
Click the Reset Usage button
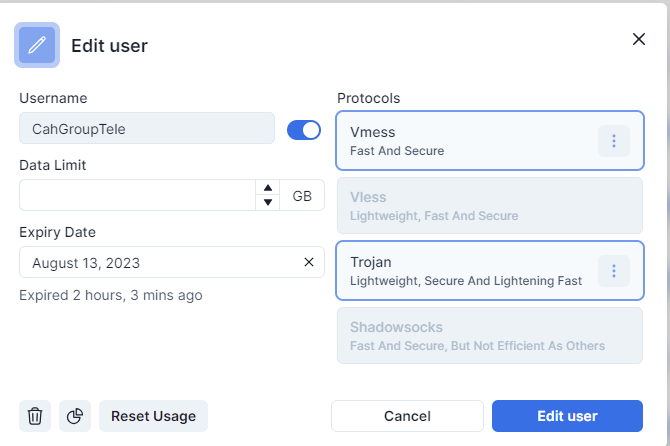click(x=153, y=416)
